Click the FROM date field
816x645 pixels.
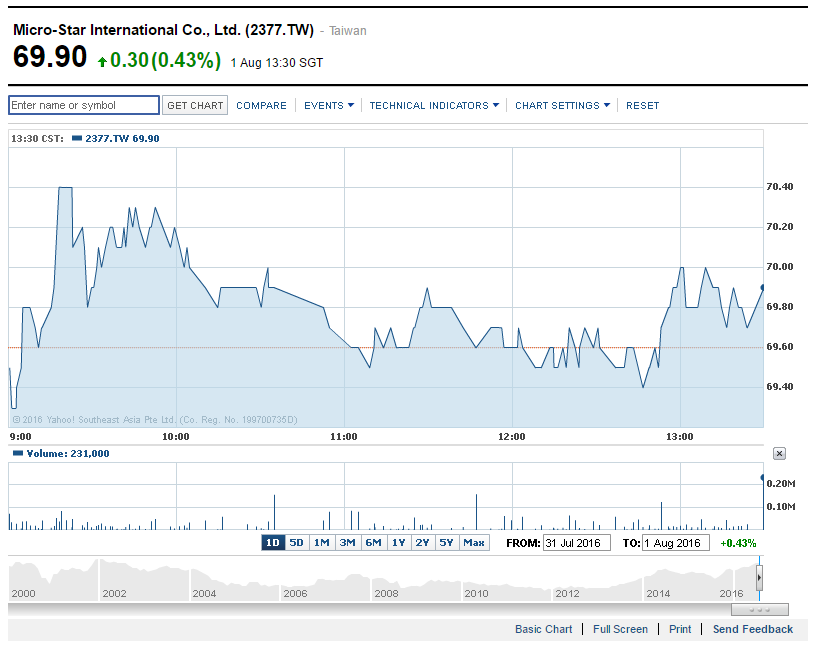(x=577, y=543)
